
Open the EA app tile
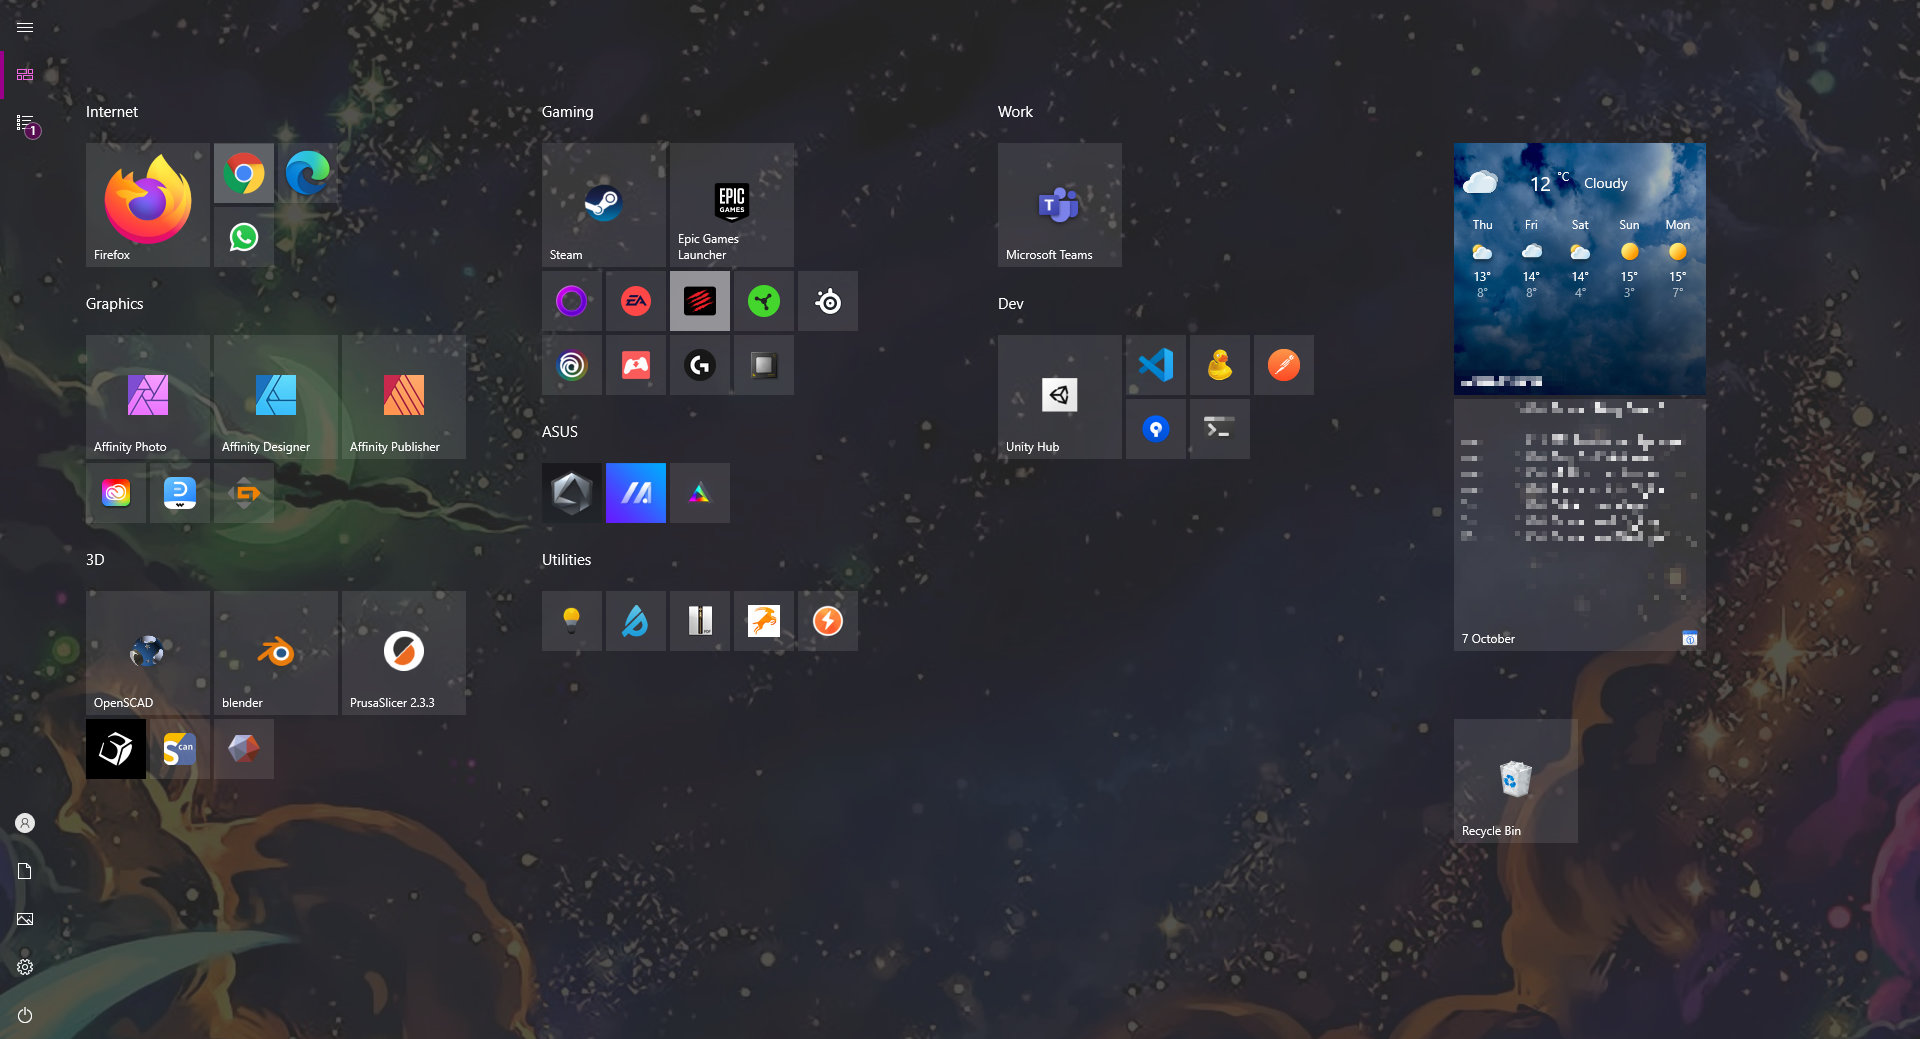[x=636, y=301]
